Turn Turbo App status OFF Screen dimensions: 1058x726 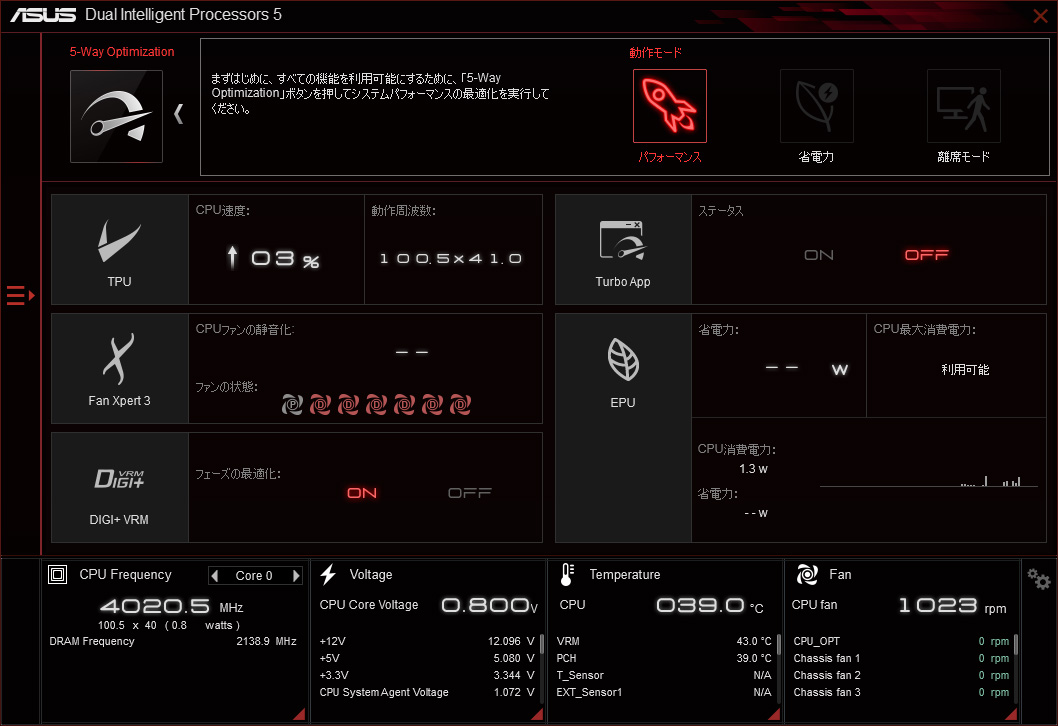tap(926, 255)
